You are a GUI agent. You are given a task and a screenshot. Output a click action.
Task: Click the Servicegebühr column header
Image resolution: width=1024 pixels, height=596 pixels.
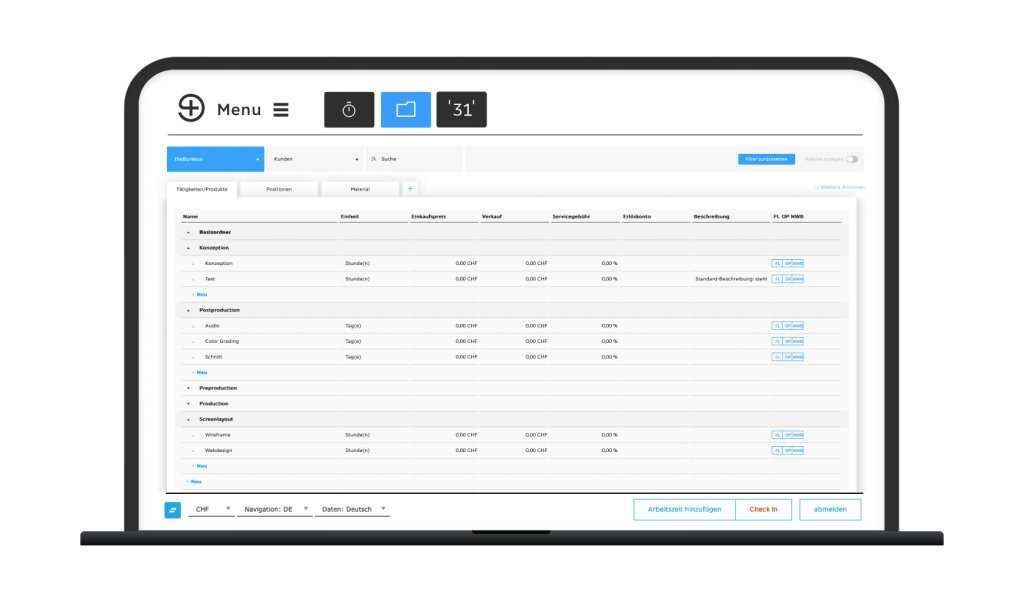[571, 217]
